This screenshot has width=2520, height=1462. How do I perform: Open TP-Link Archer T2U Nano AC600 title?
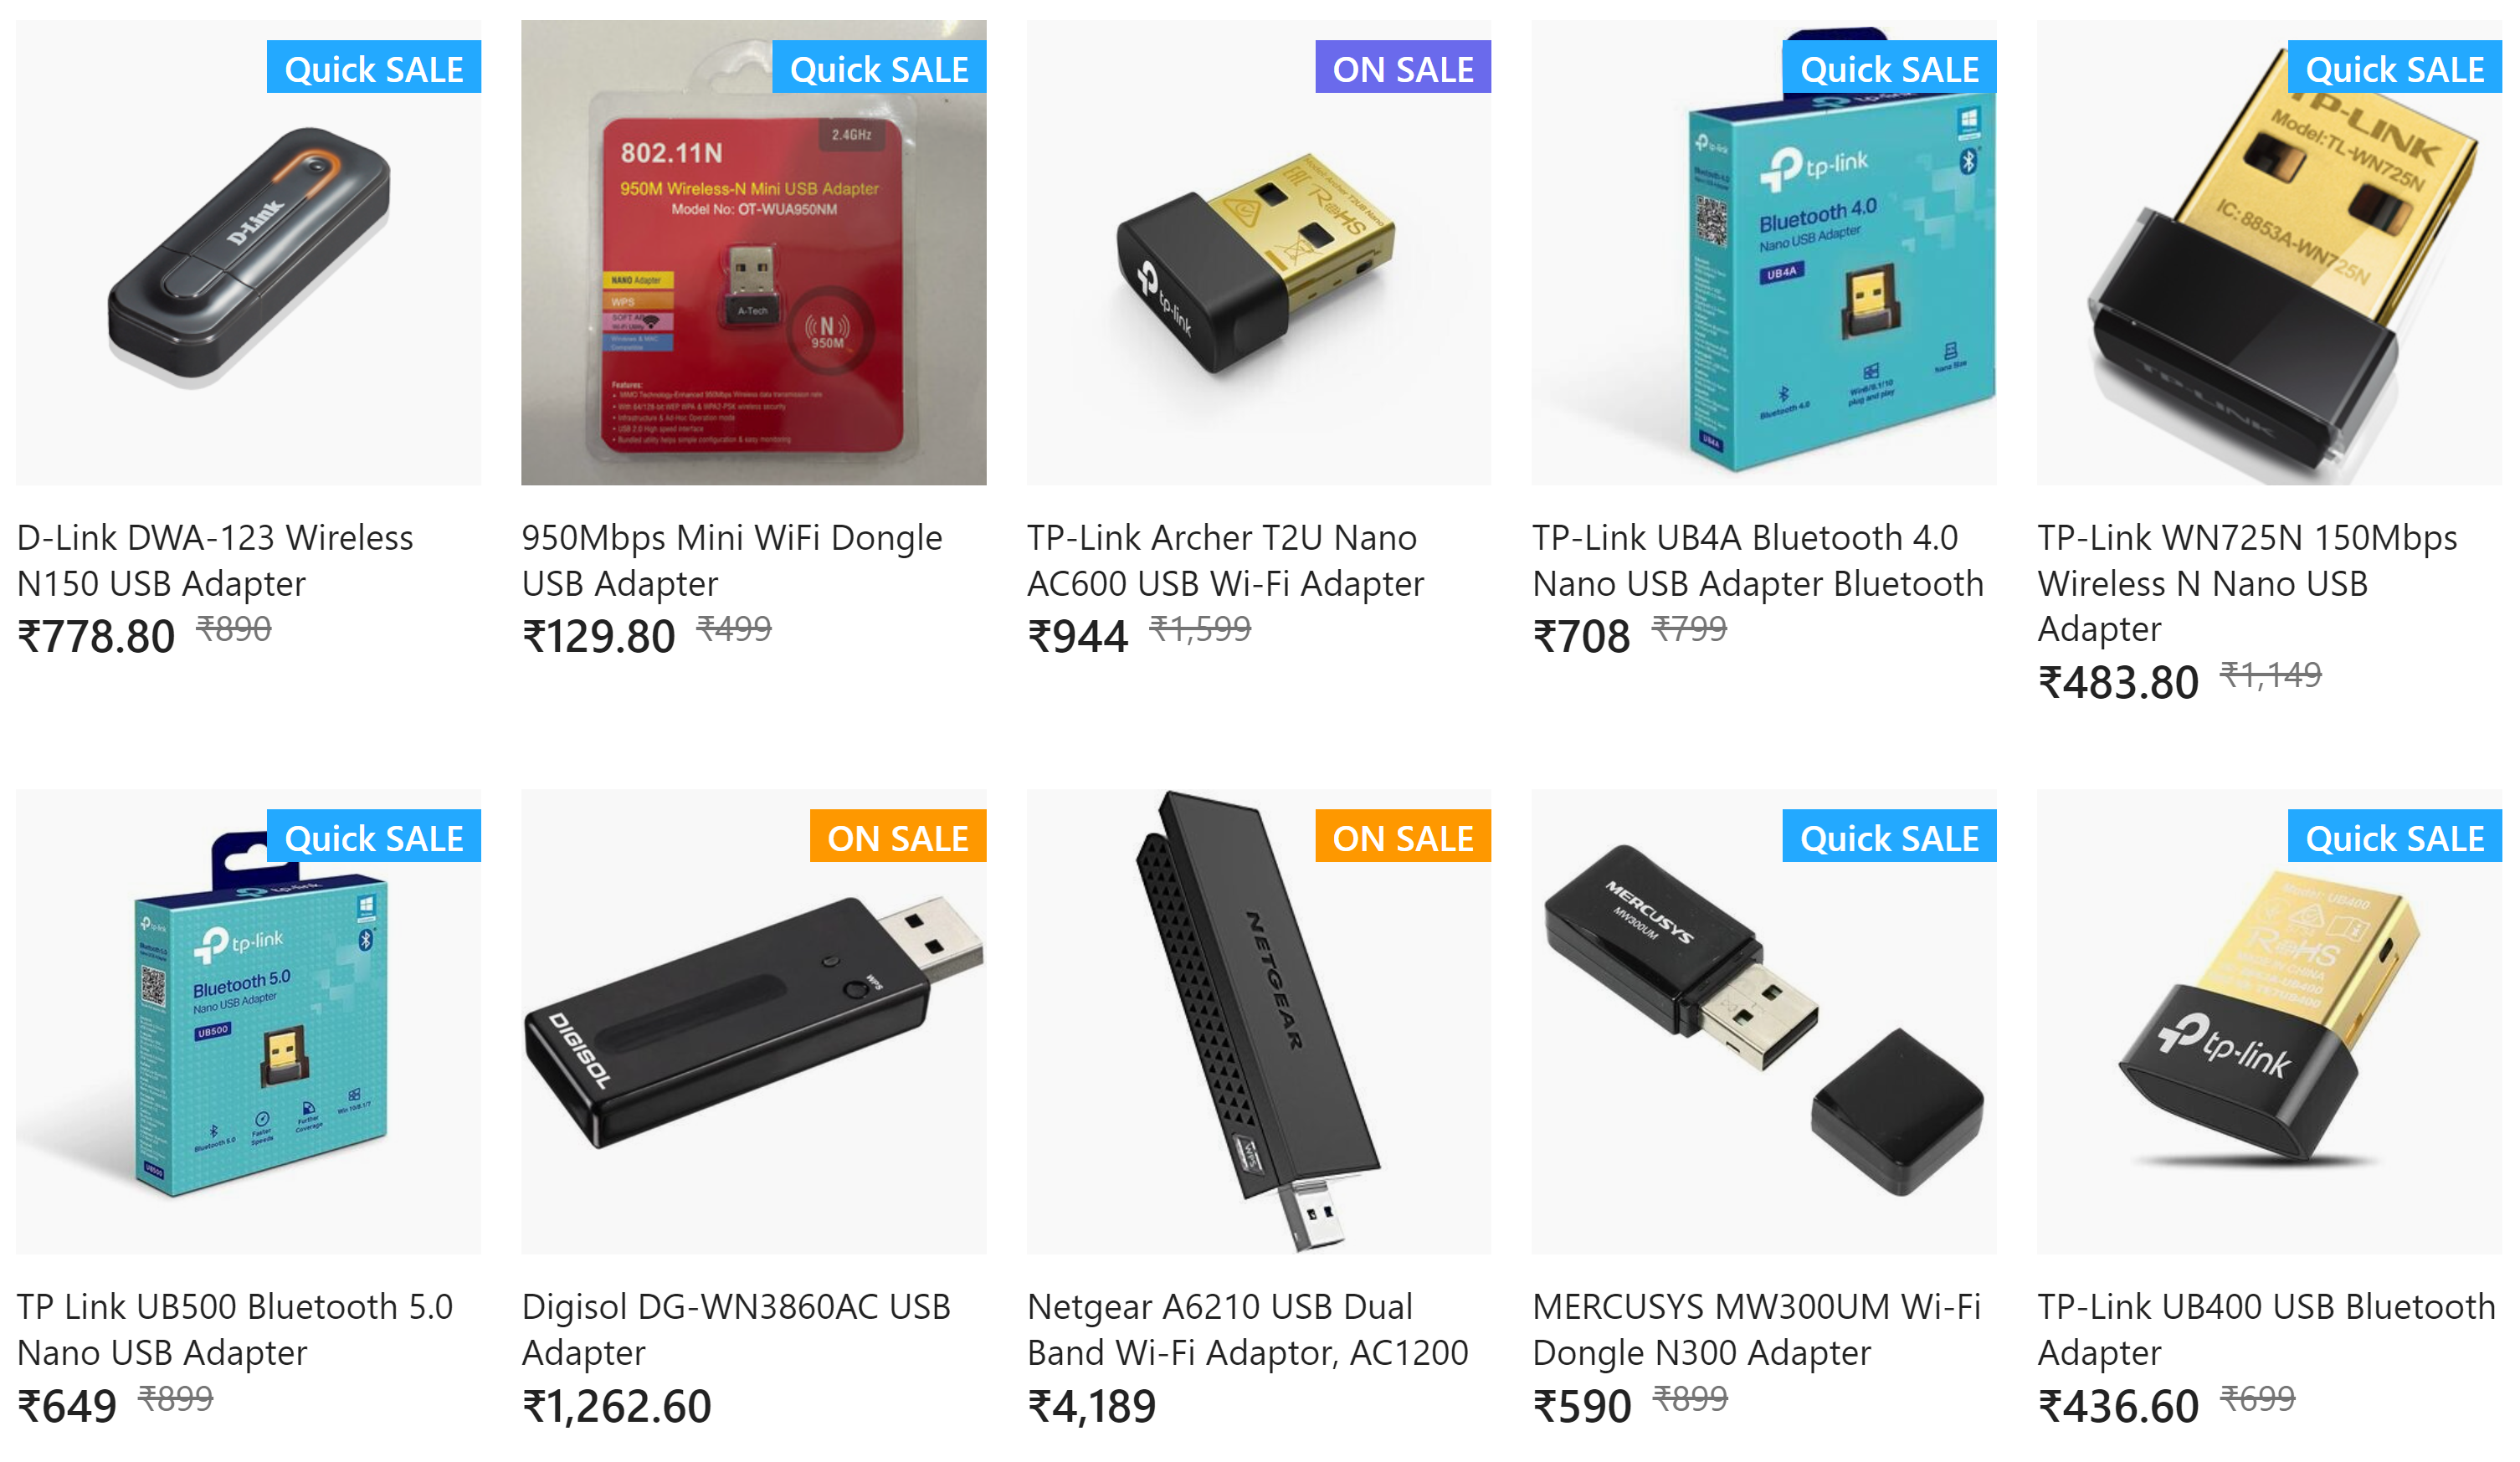point(1225,560)
